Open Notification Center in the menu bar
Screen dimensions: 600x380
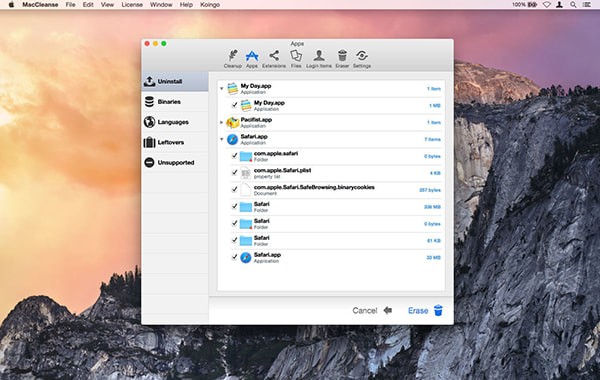coord(586,5)
